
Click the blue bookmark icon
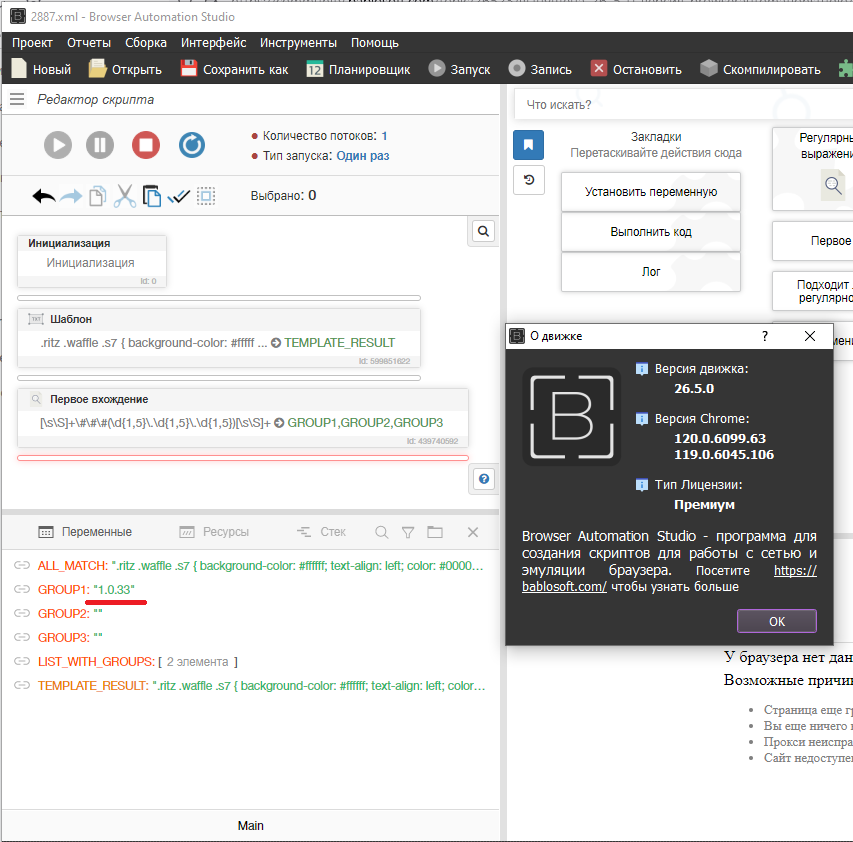pyautogui.click(x=528, y=145)
